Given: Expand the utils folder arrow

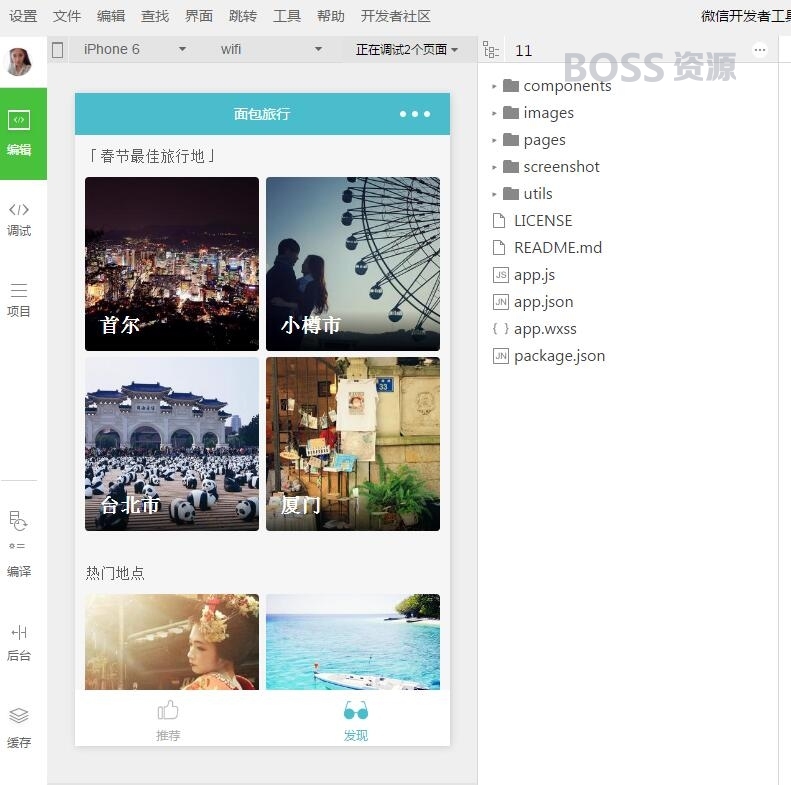Looking at the screenshot, I should point(494,194).
